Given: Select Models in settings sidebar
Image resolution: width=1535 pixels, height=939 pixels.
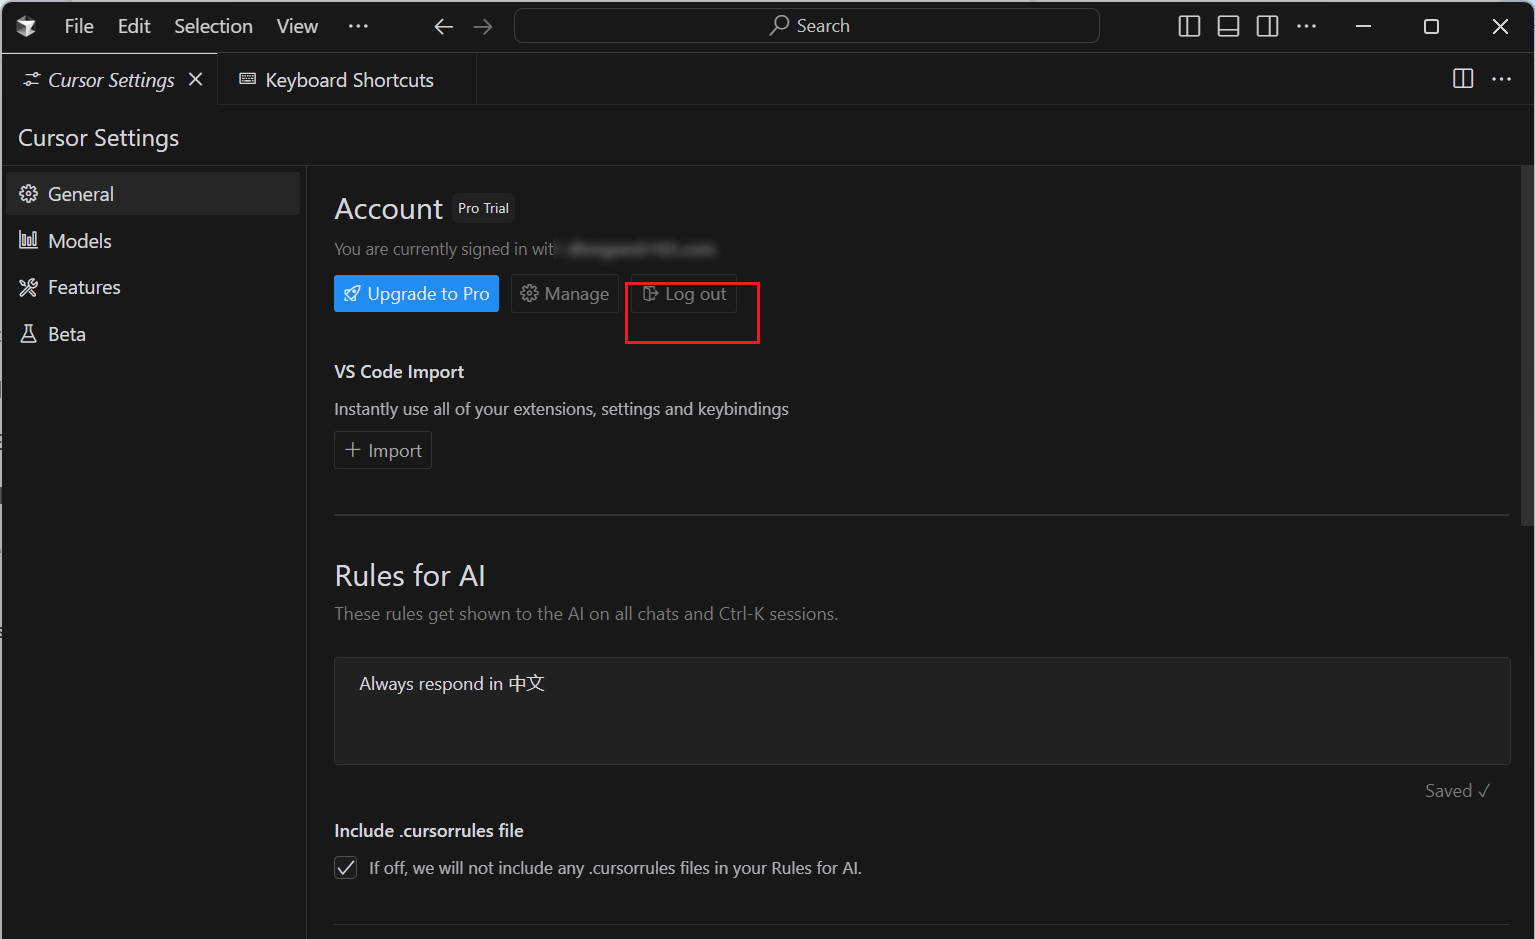Looking at the screenshot, I should click(x=153, y=241).
